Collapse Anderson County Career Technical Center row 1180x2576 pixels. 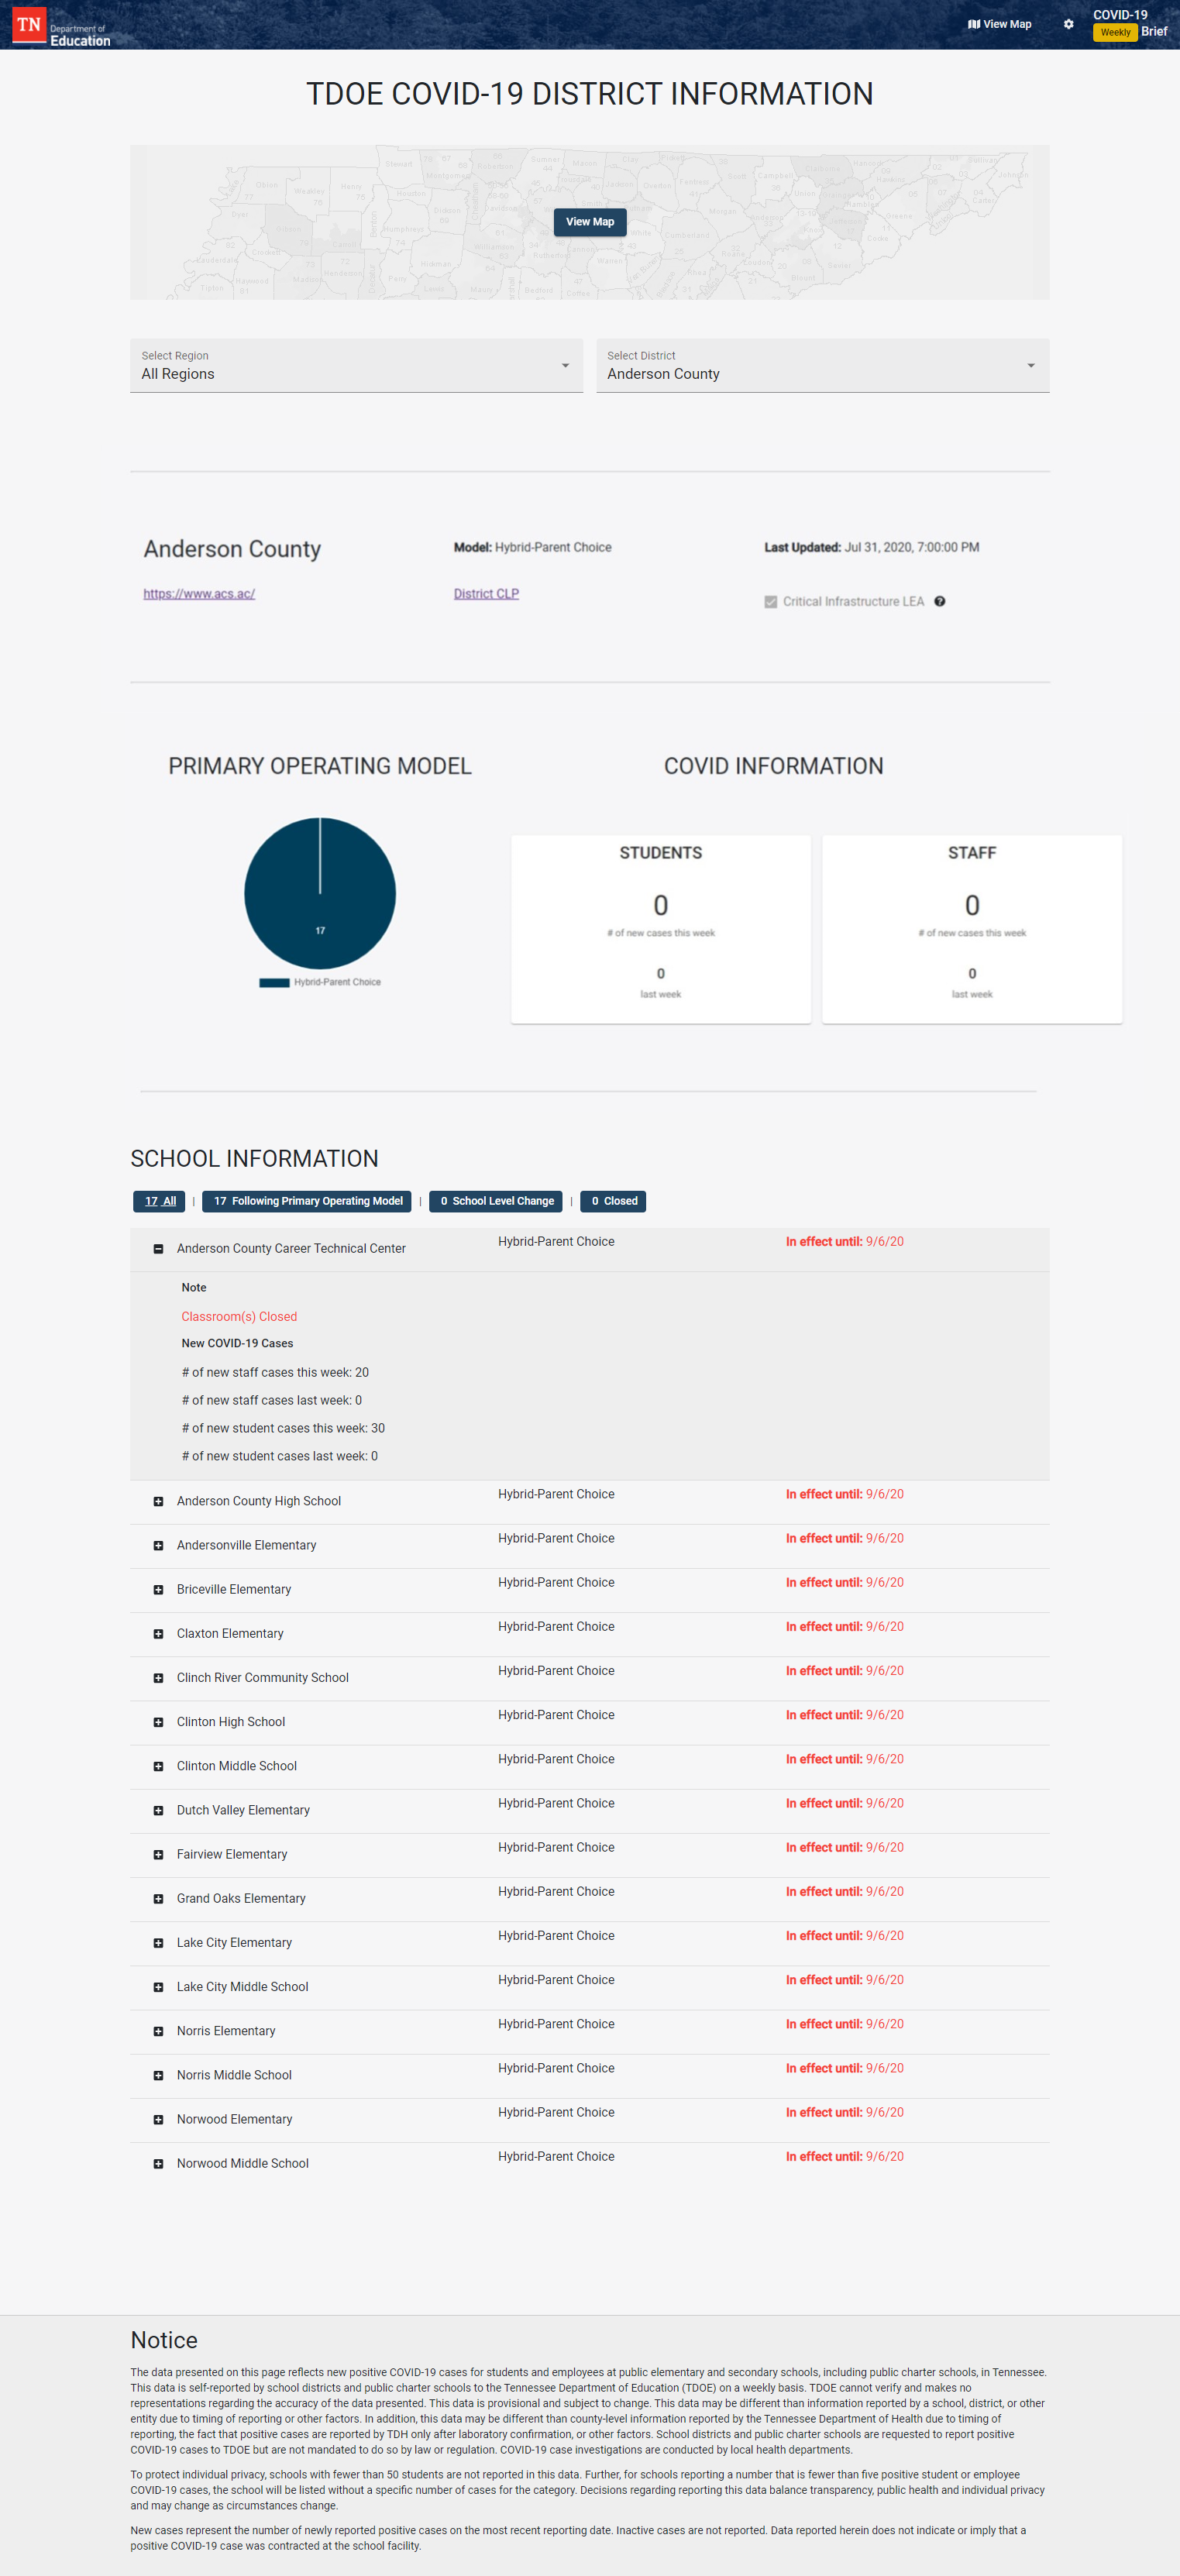158,1248
